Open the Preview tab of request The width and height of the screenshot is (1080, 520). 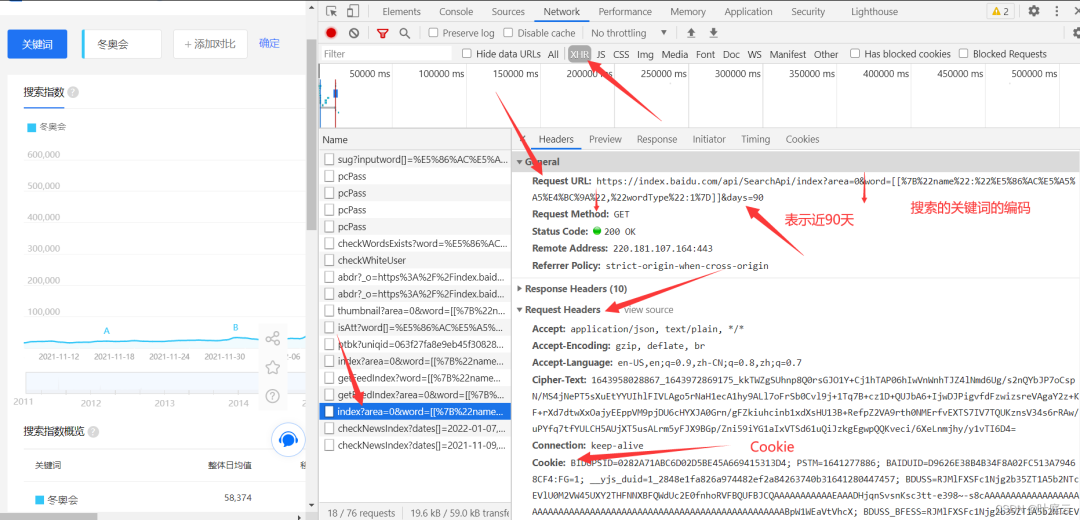click(605, 139)
